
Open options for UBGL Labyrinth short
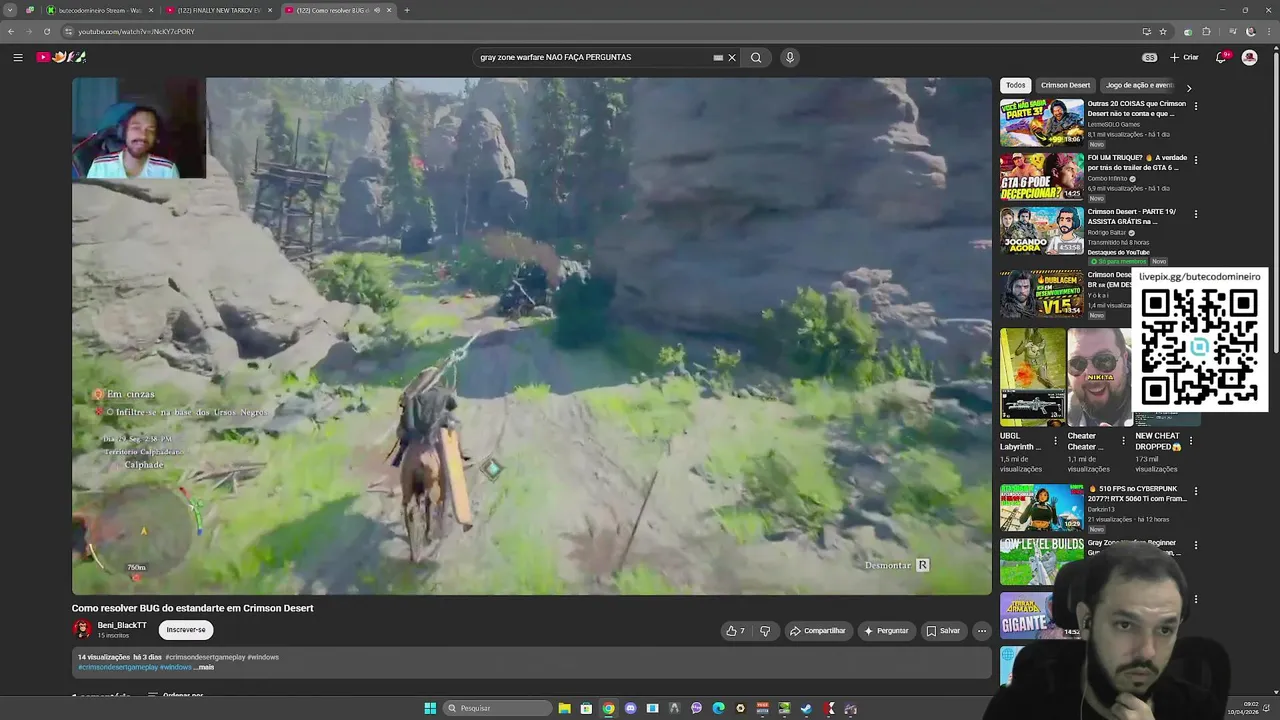coord(1055,440)
